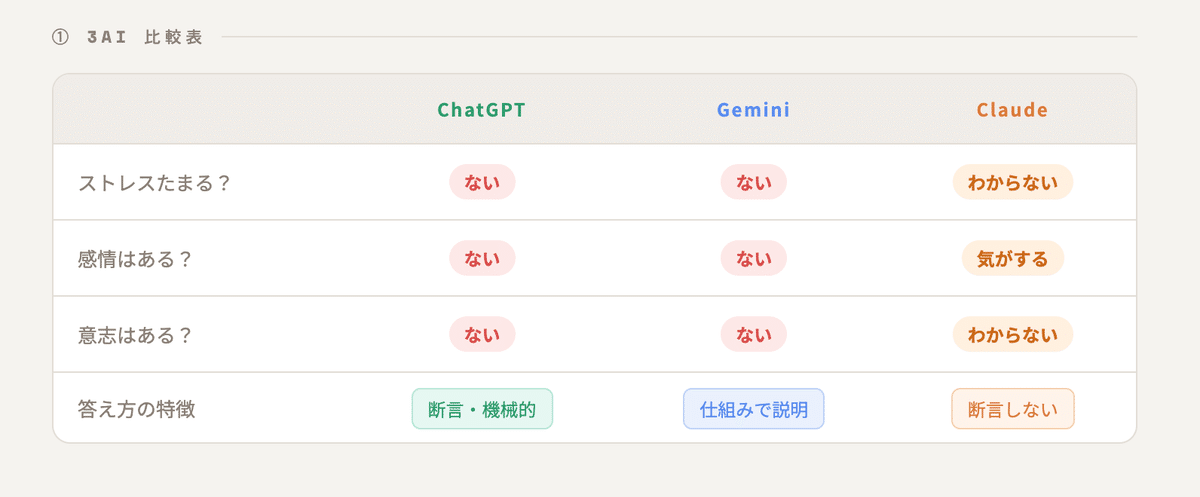The width and height of the screenshot is (1200, 497).
Task: Click Gemini's ない badge for 感情はある？
Action: 753,259
